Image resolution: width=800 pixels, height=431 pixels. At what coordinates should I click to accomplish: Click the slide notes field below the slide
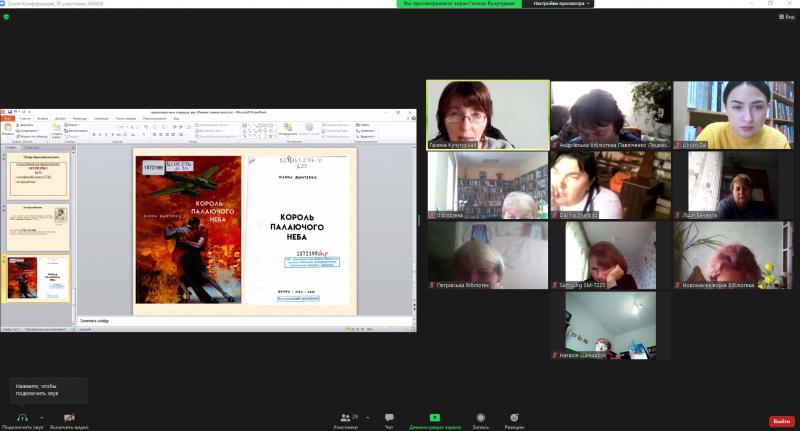[245, 321]
